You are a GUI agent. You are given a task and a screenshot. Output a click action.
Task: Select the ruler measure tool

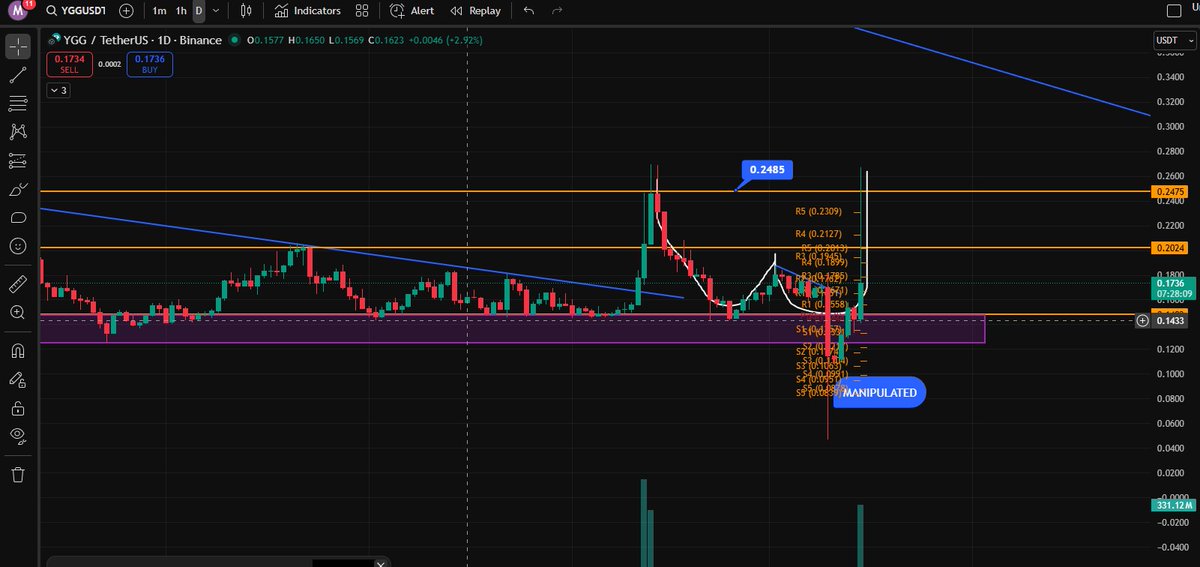[17, 284]
